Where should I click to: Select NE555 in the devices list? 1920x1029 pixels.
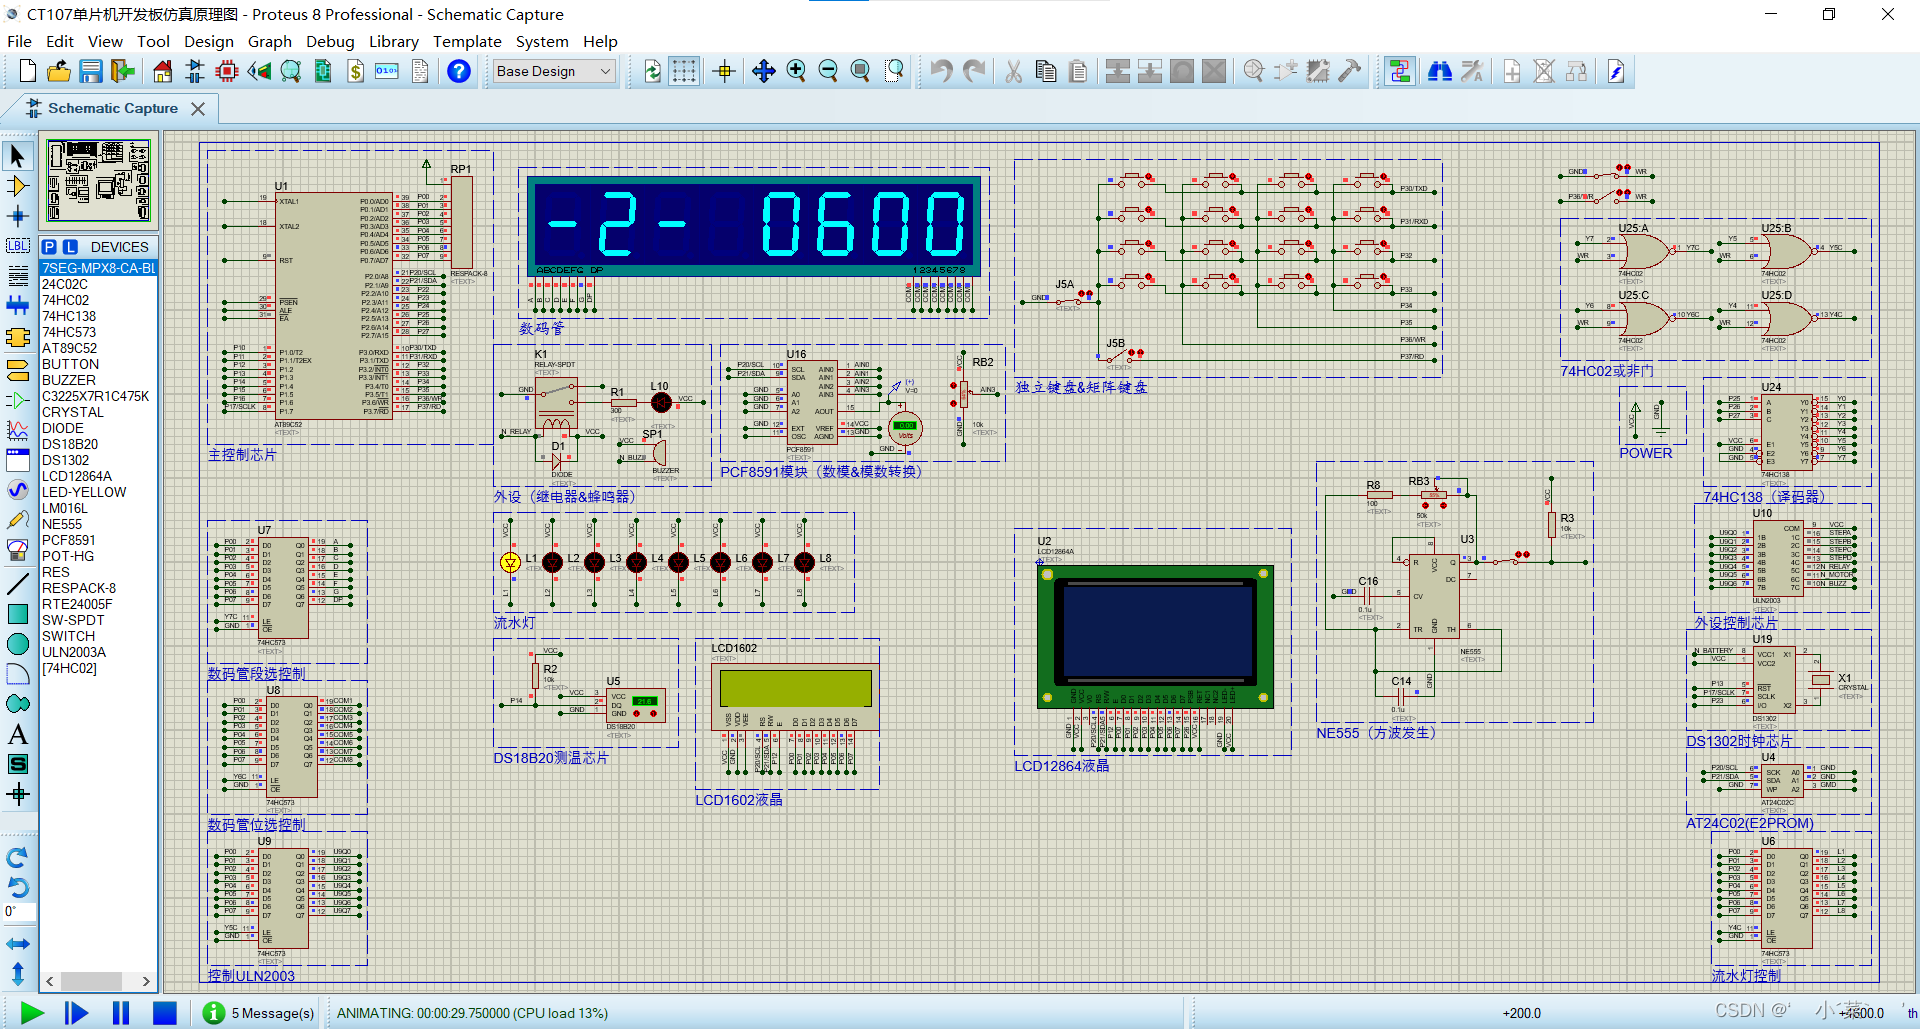point(98,524)
